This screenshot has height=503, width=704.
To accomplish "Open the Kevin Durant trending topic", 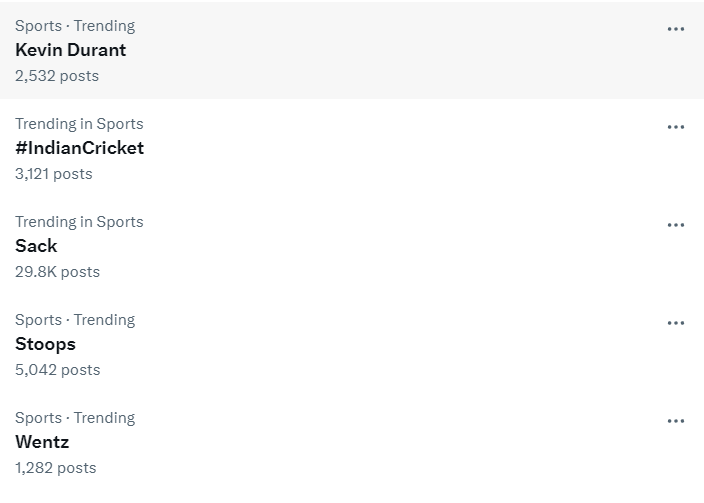I will pos(70,50).
